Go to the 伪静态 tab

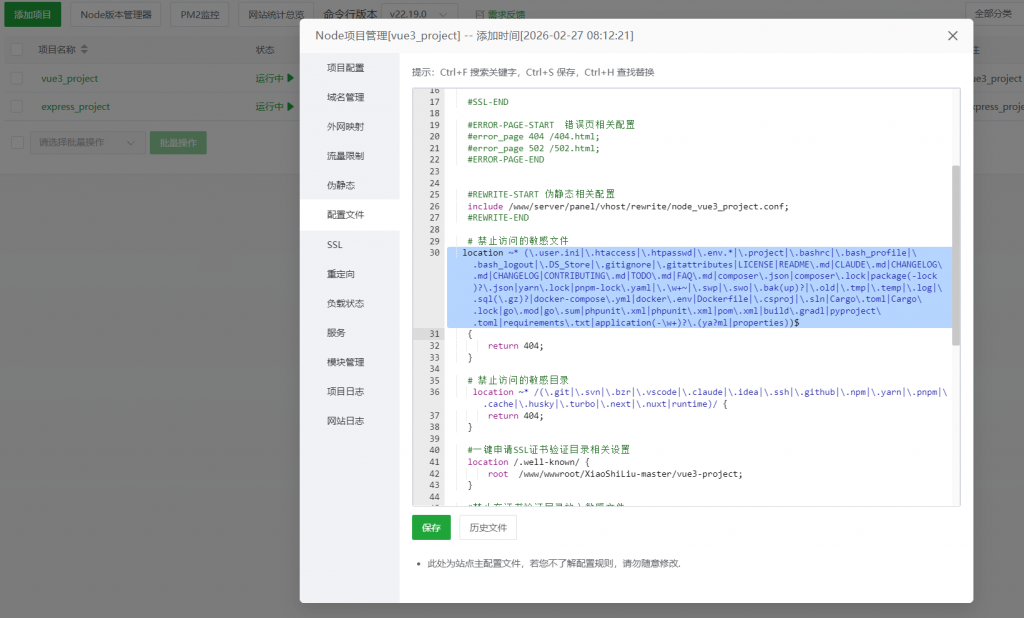coord(341,185)
